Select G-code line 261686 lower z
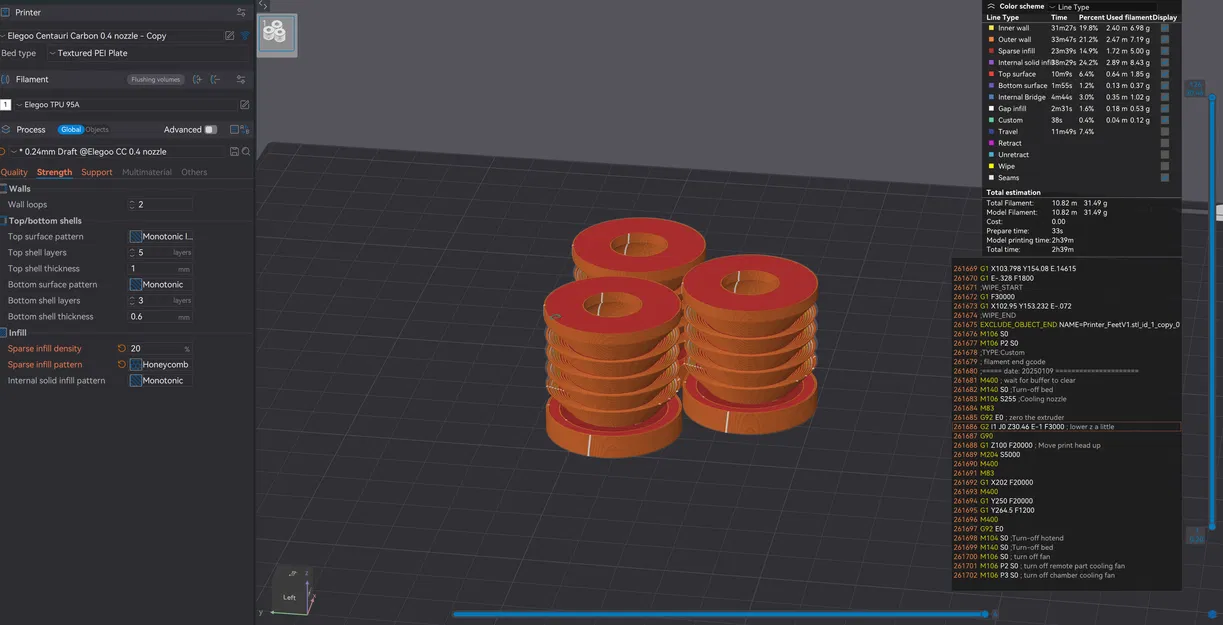The image size is (1223, 625). click(x=1066, y=426)
